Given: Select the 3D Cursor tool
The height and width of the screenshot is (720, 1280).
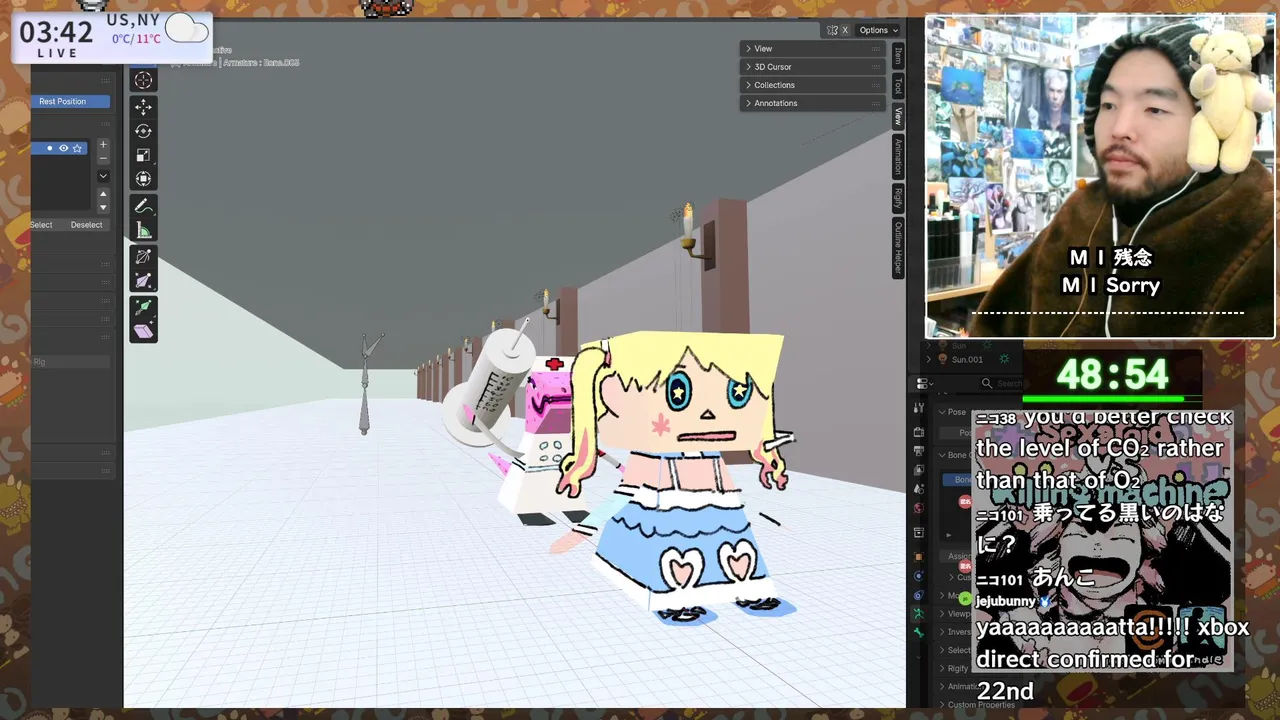Looking at the screenshot, I should (x=143, y=81).
